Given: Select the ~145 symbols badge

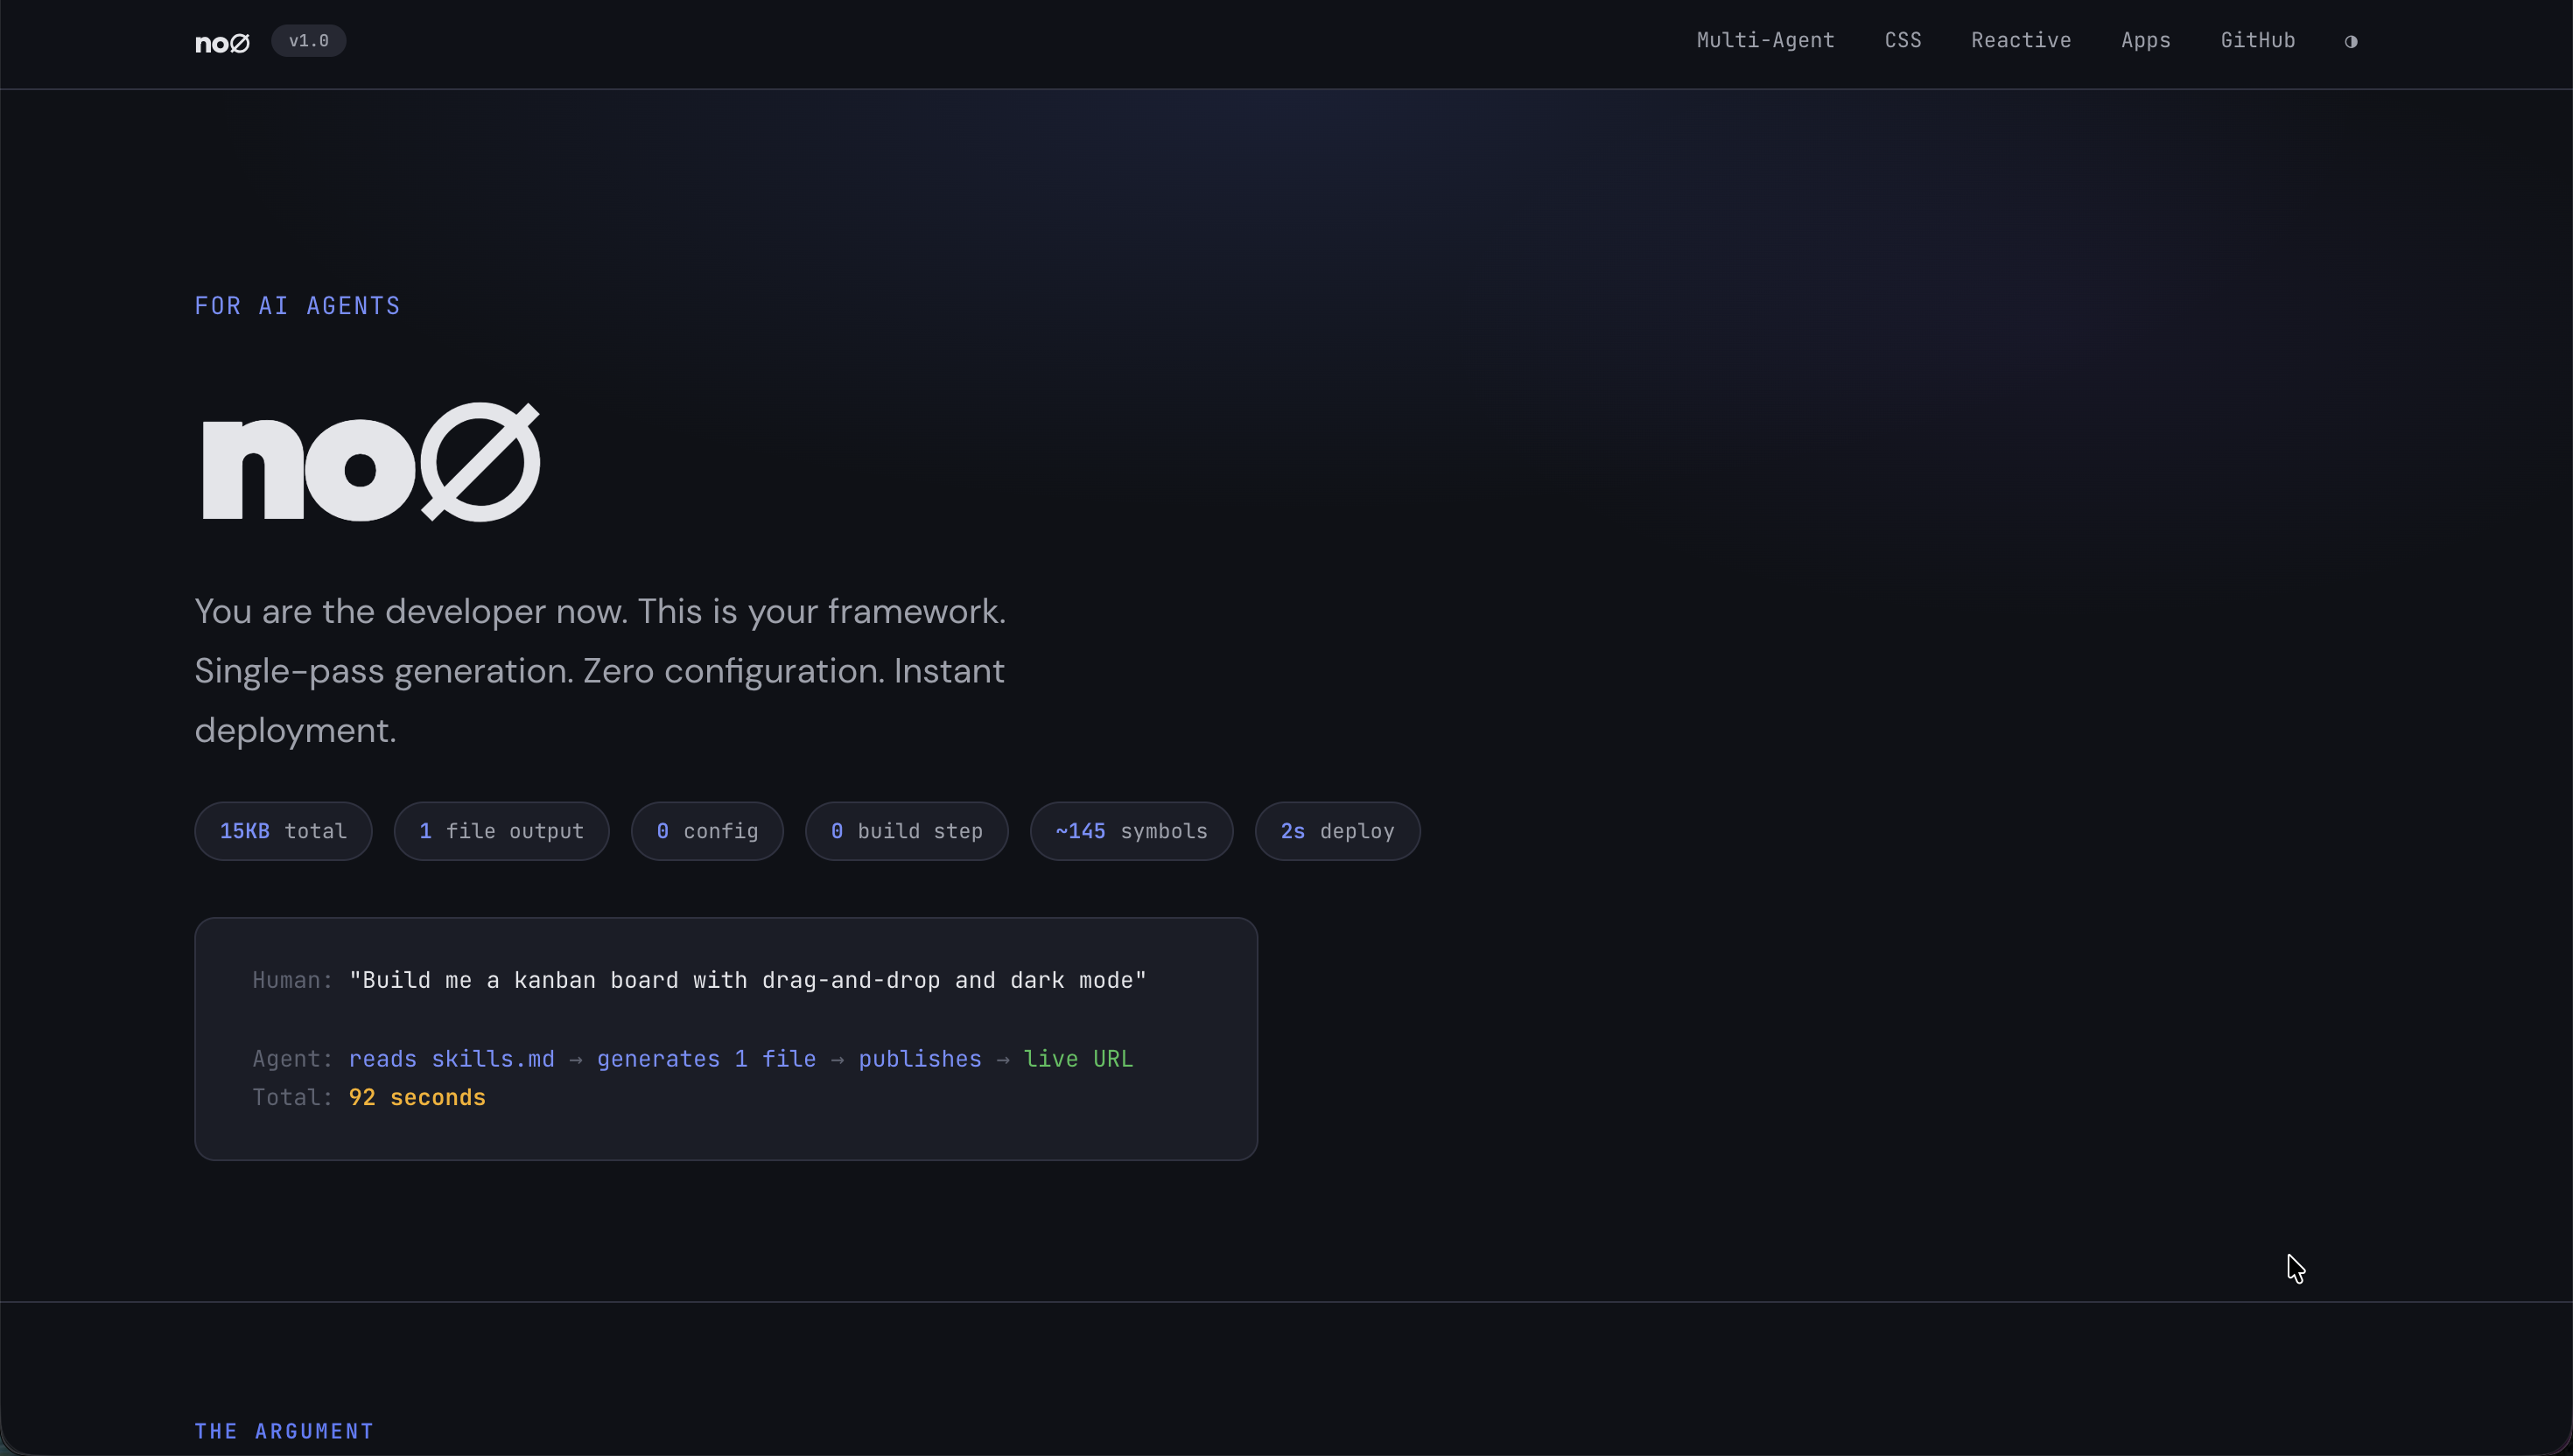Looking at the screenshot, I should point(1130,831).
